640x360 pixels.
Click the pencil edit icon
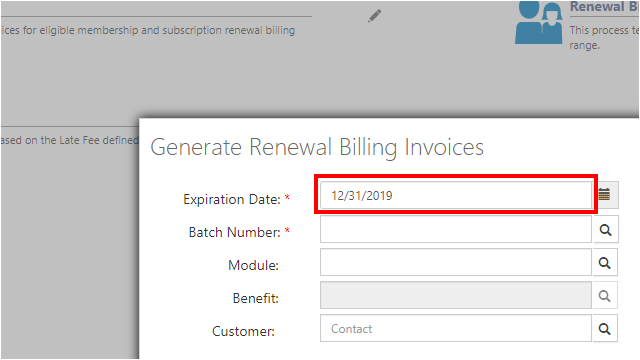pyautogui.click(x=374, y=16)
